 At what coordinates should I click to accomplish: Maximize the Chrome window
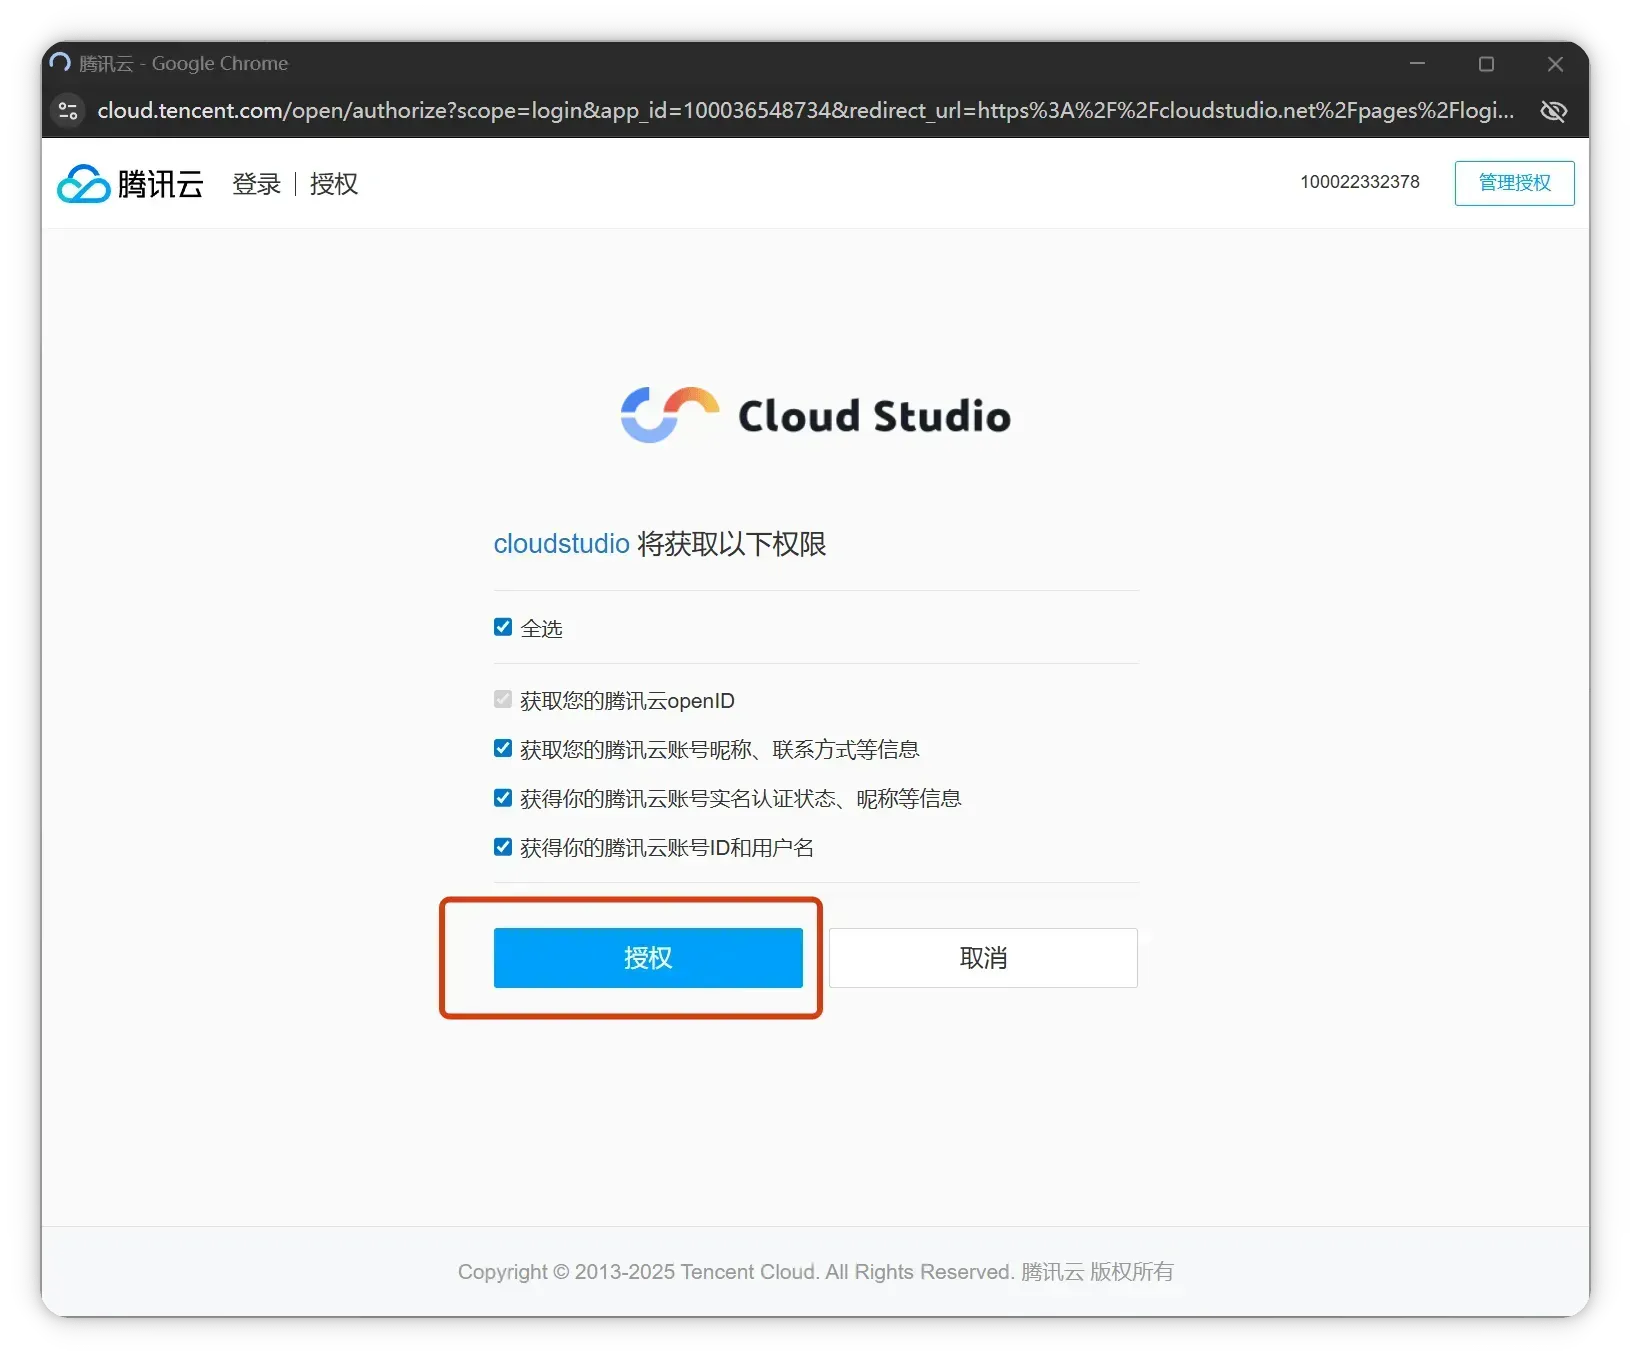coord(1486,64)
